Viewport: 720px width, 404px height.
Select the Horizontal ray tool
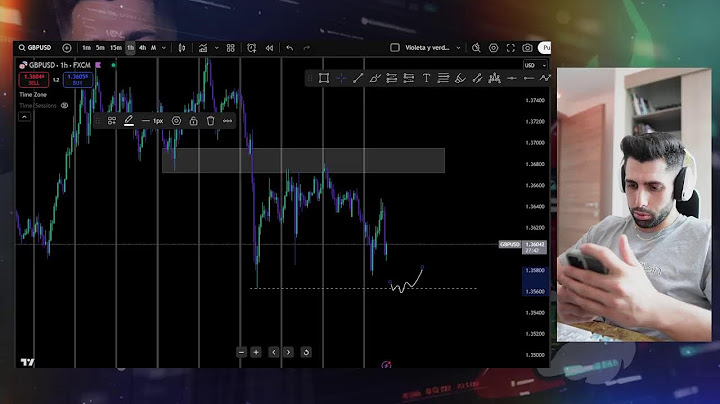[529, 79]
